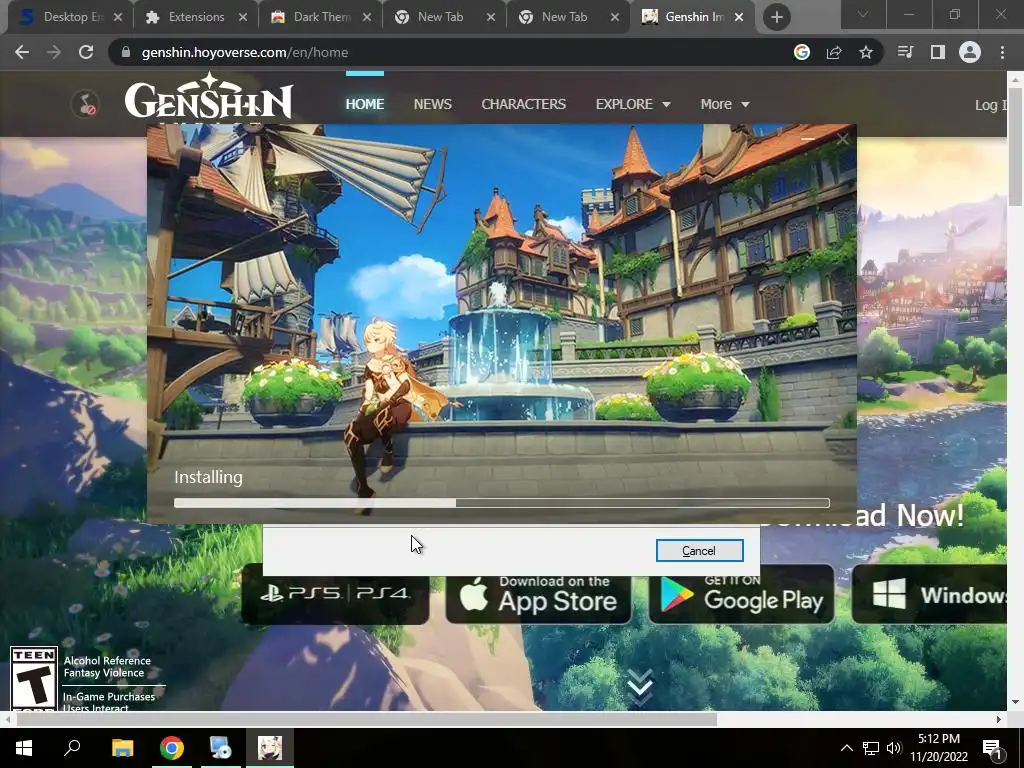Get it on Google Play button
This screenshot has height=768, width=1024.
tap(741, 594)
